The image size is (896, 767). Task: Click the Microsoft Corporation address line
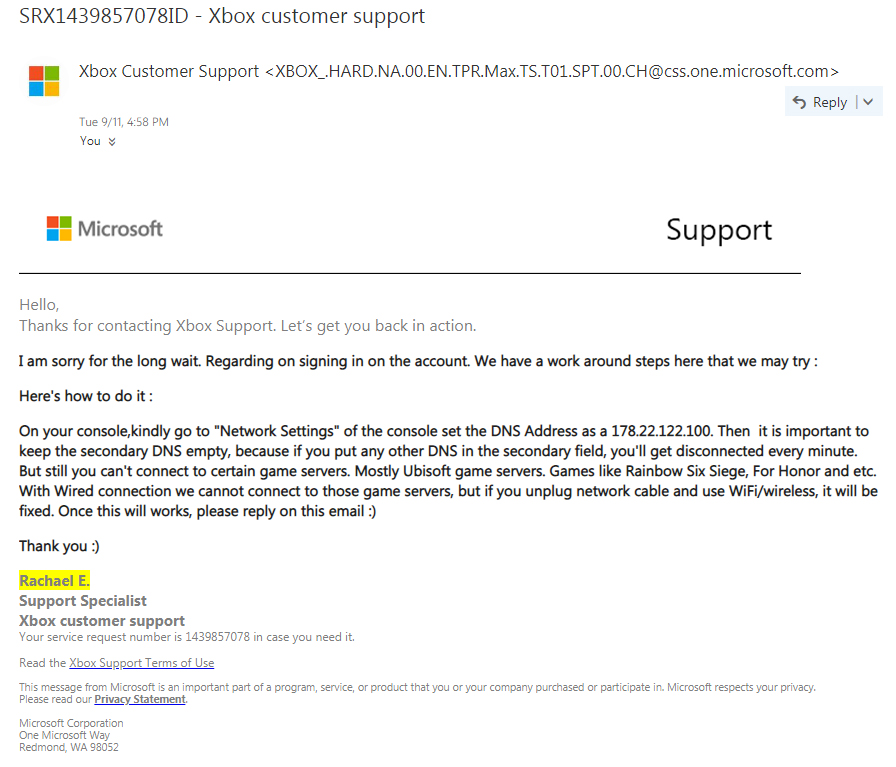[x=71, y=723]
